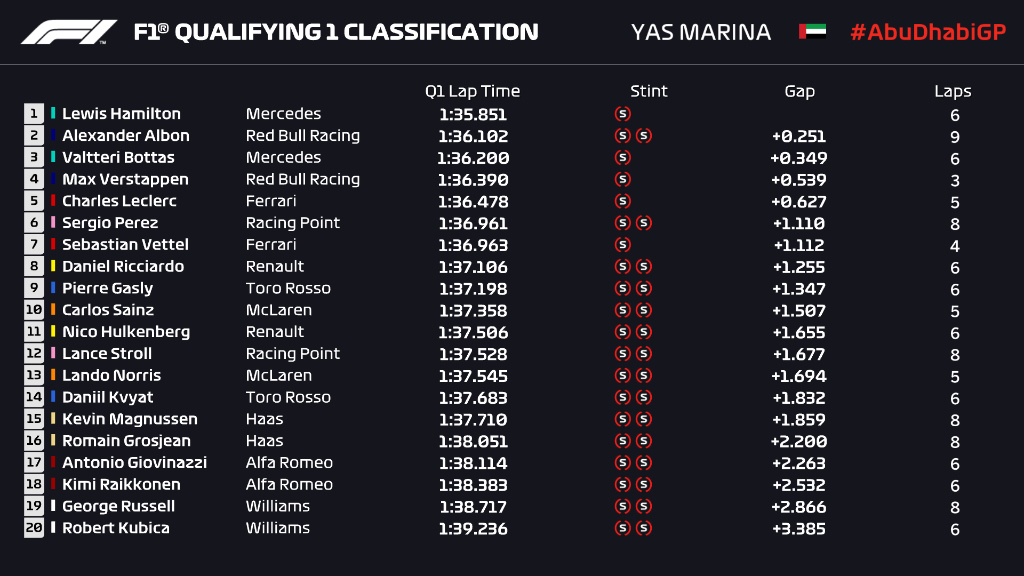Click Charles Leclerc's soft tyre icon

[x=622, y=201]
